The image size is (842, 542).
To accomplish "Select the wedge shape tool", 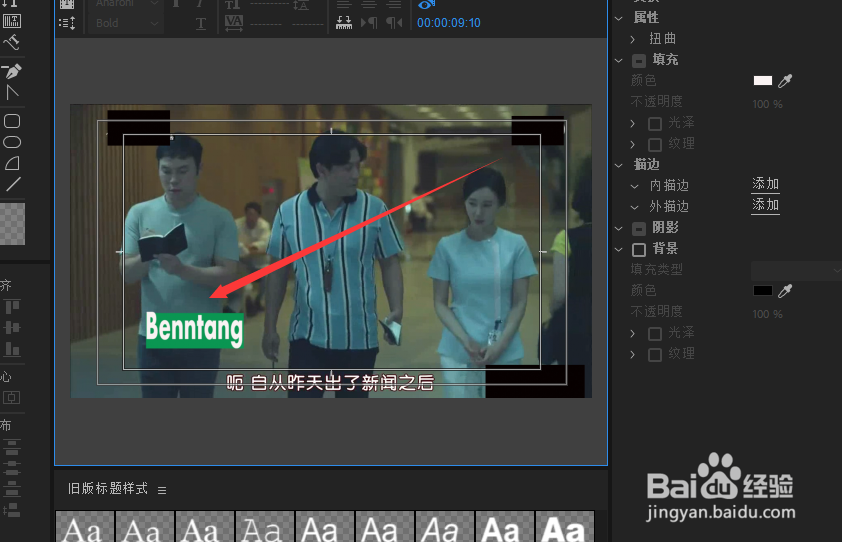I will [12, 163].
